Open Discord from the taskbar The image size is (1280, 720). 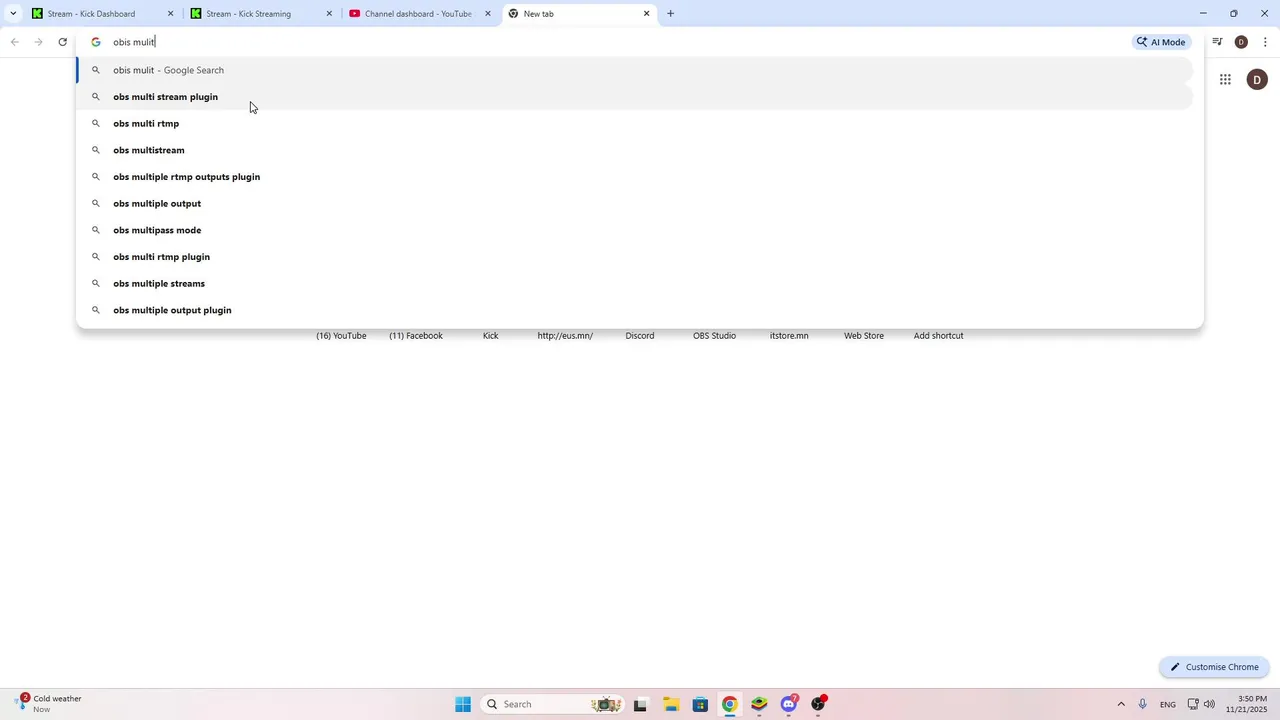[789, 704]
